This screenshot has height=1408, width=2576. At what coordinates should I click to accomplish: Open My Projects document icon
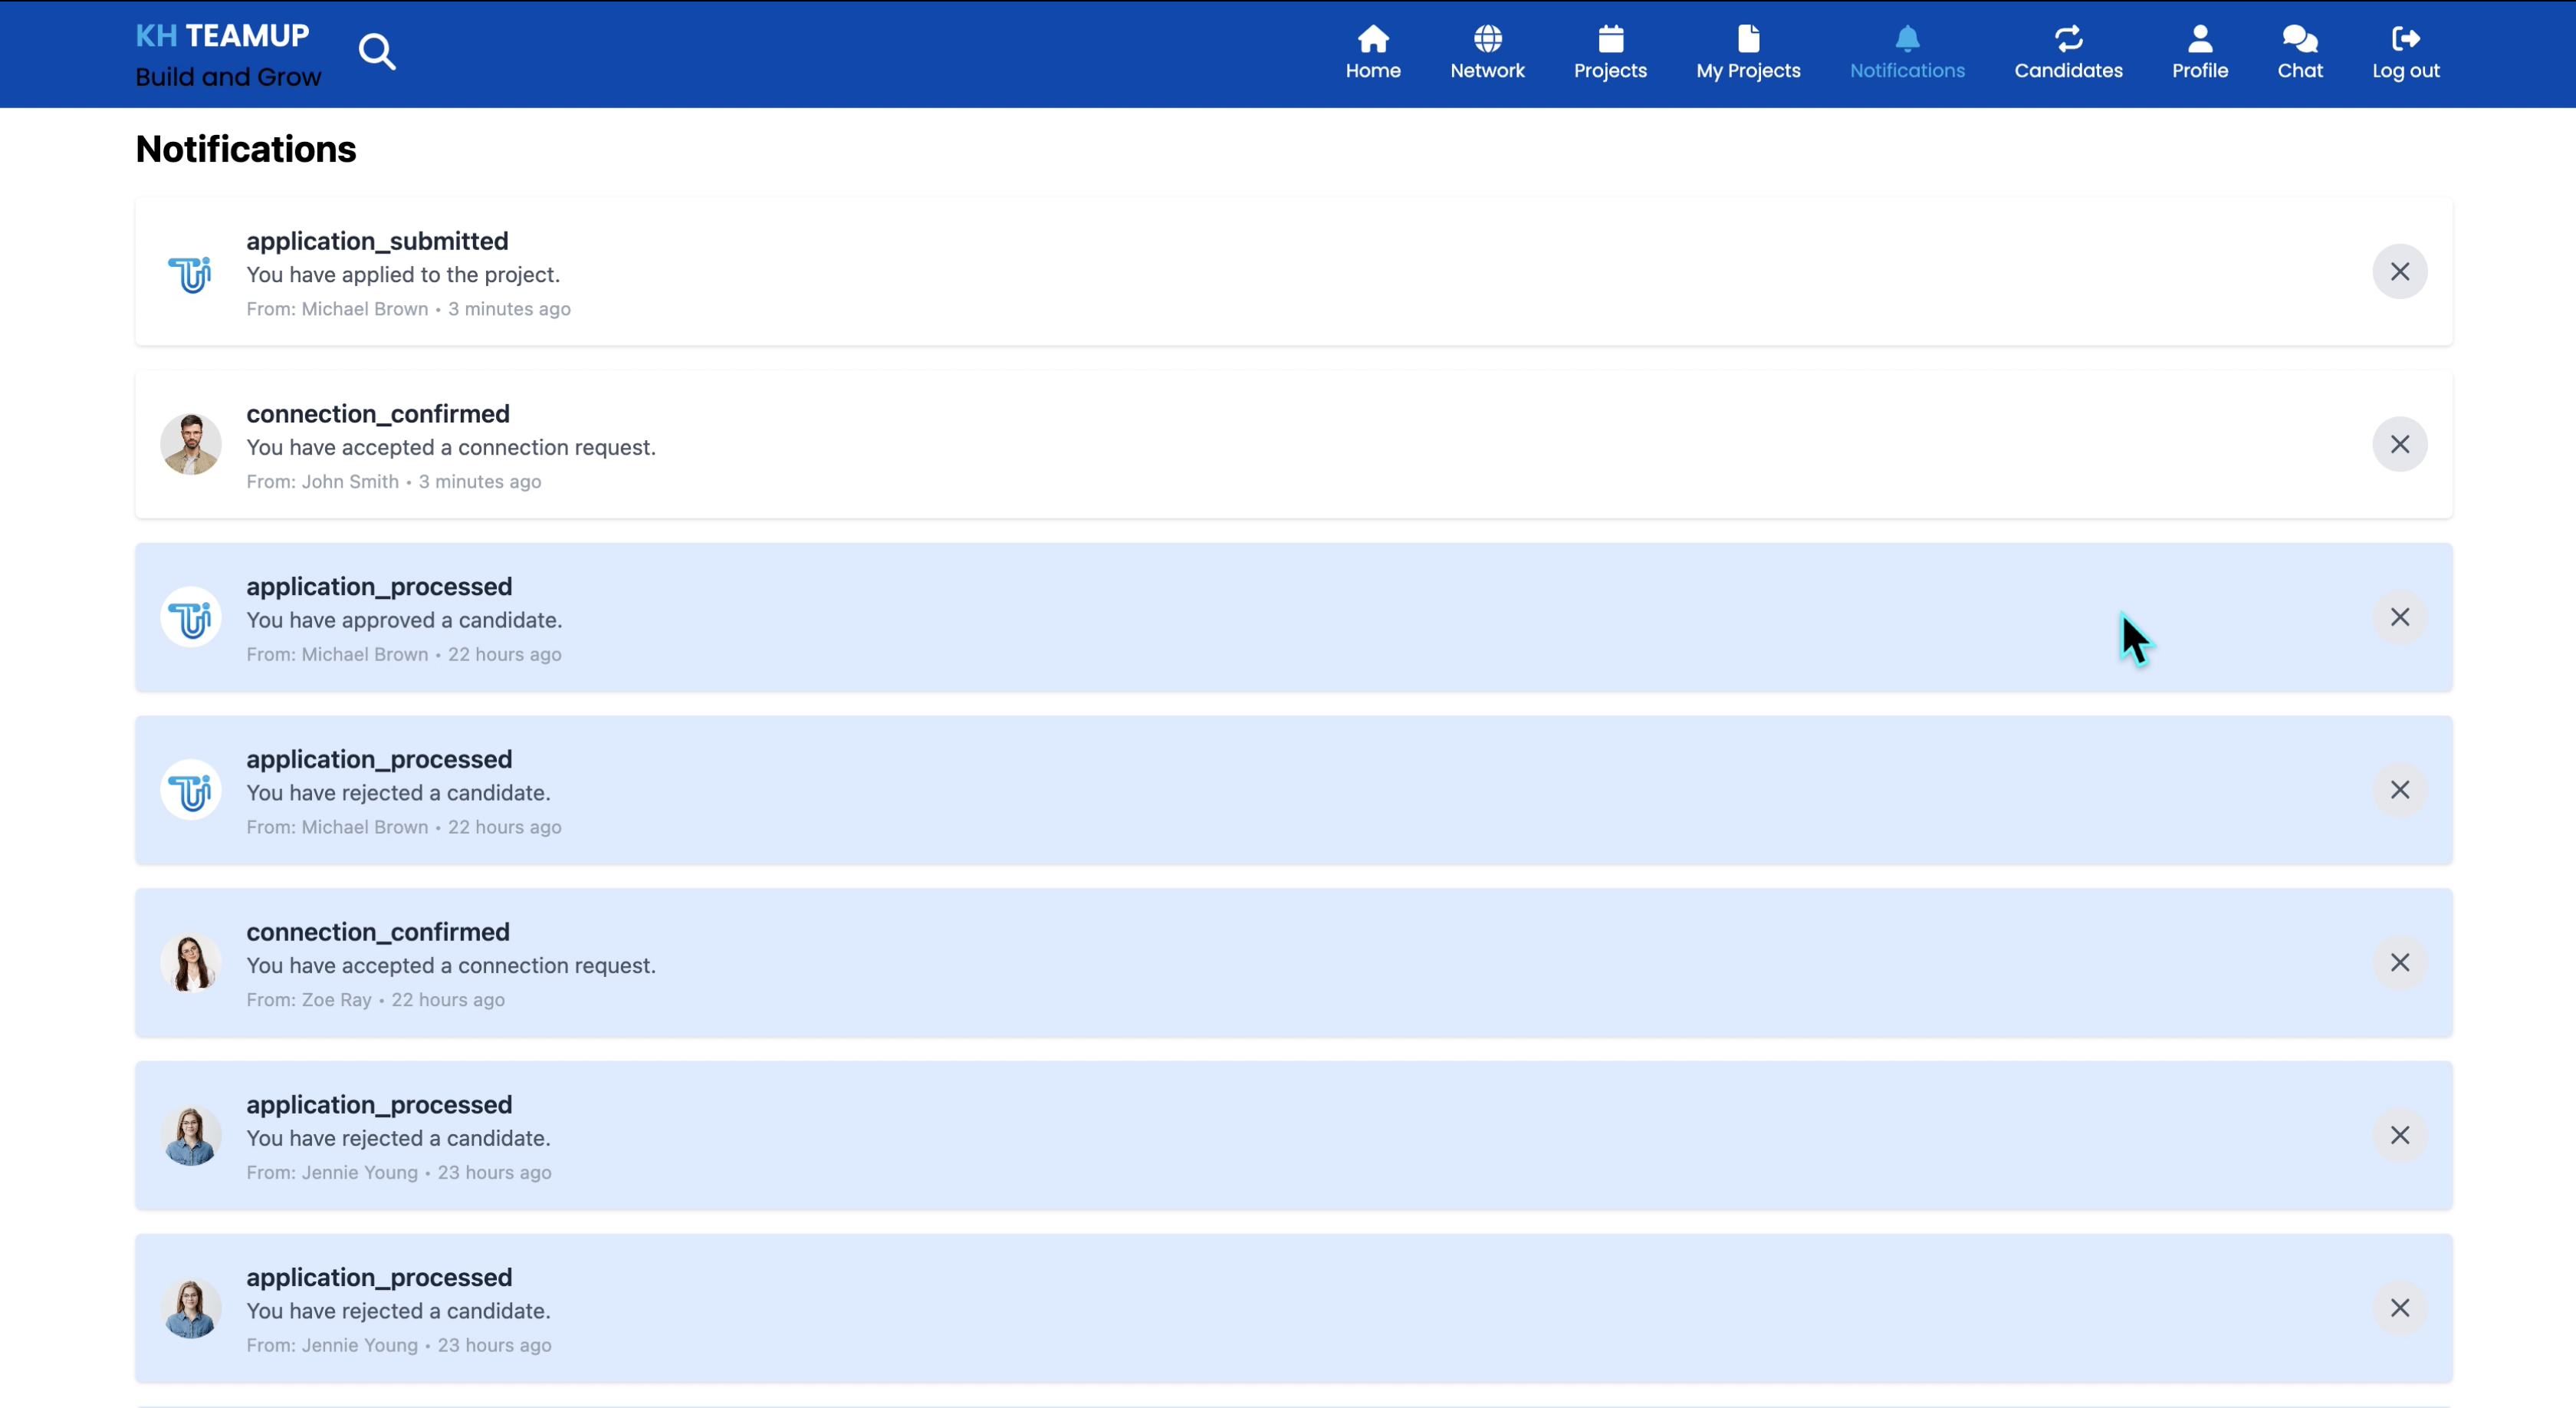click(x=1748, y=39)
